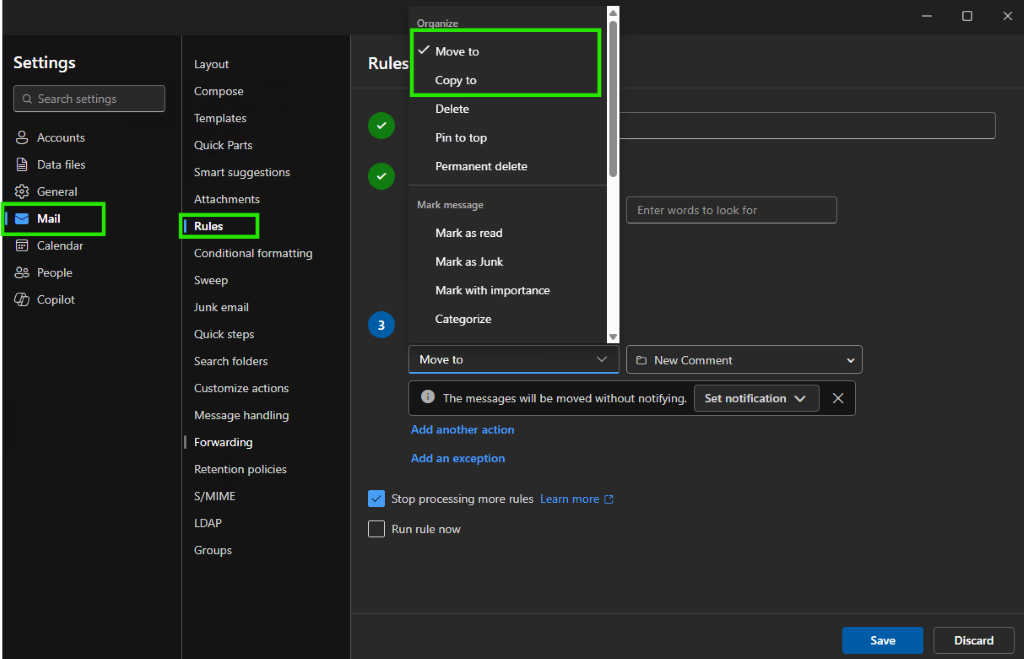The width and height of the screenshot is (1024, 659).
Task: Click the Accounts person icon
Action: pyautogui.click(x=22, y=137)
